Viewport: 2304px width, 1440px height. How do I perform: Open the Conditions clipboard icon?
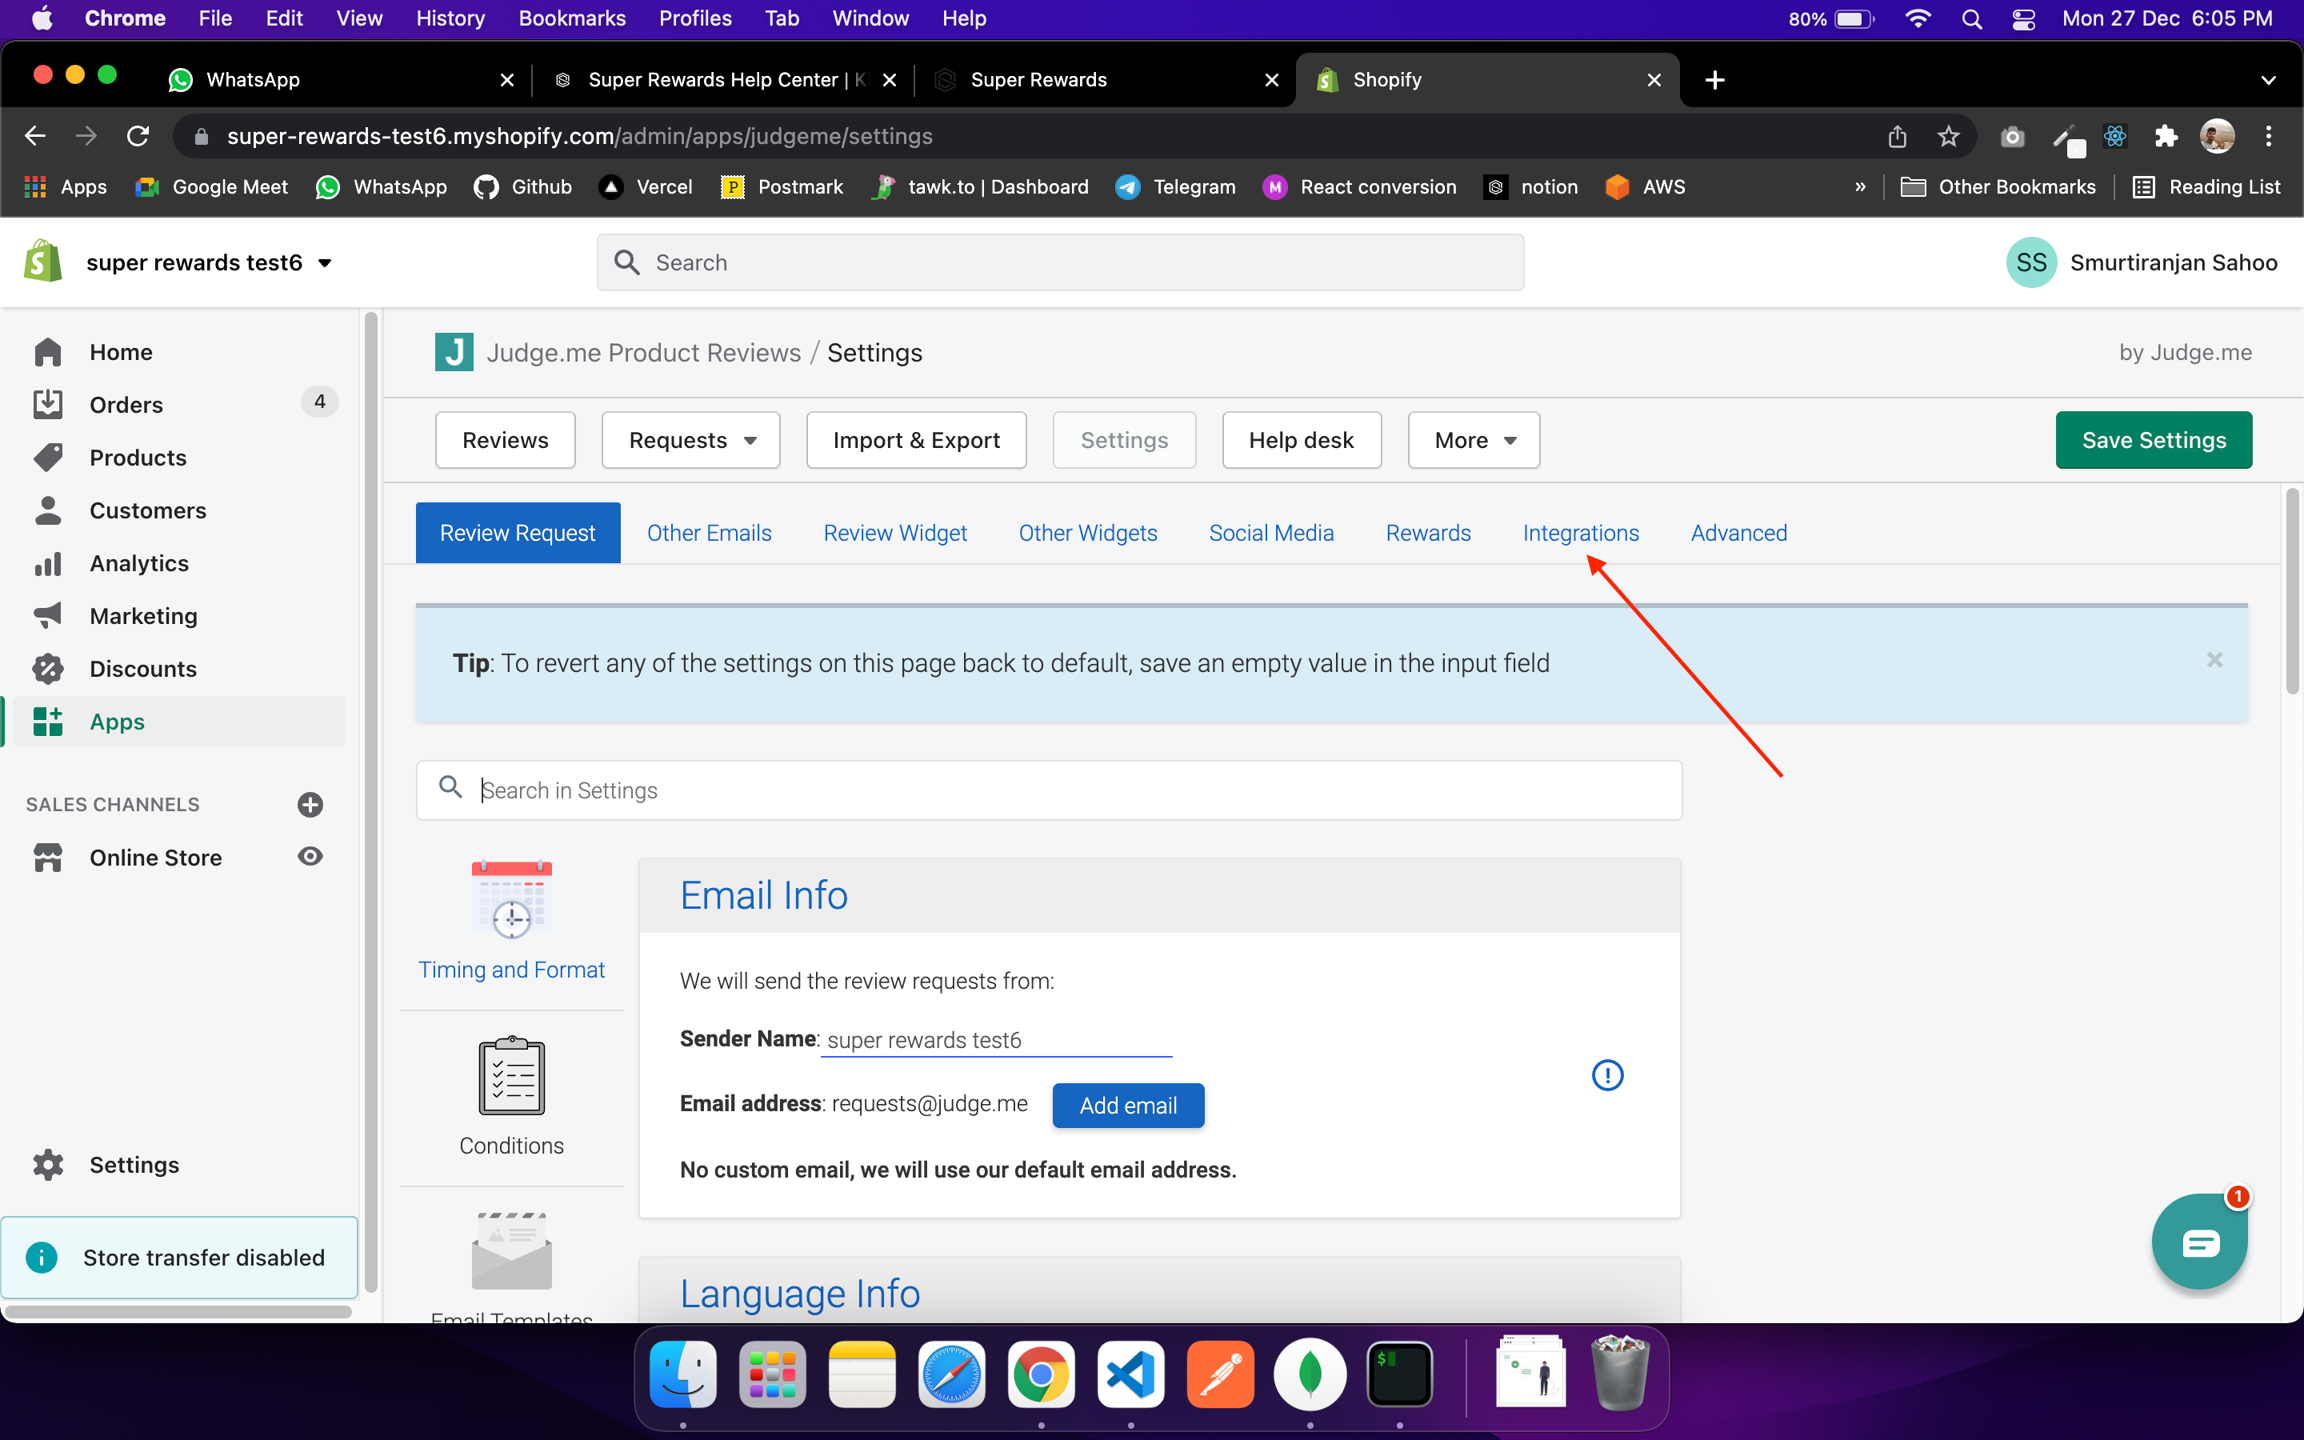[x=511, y=1076]
